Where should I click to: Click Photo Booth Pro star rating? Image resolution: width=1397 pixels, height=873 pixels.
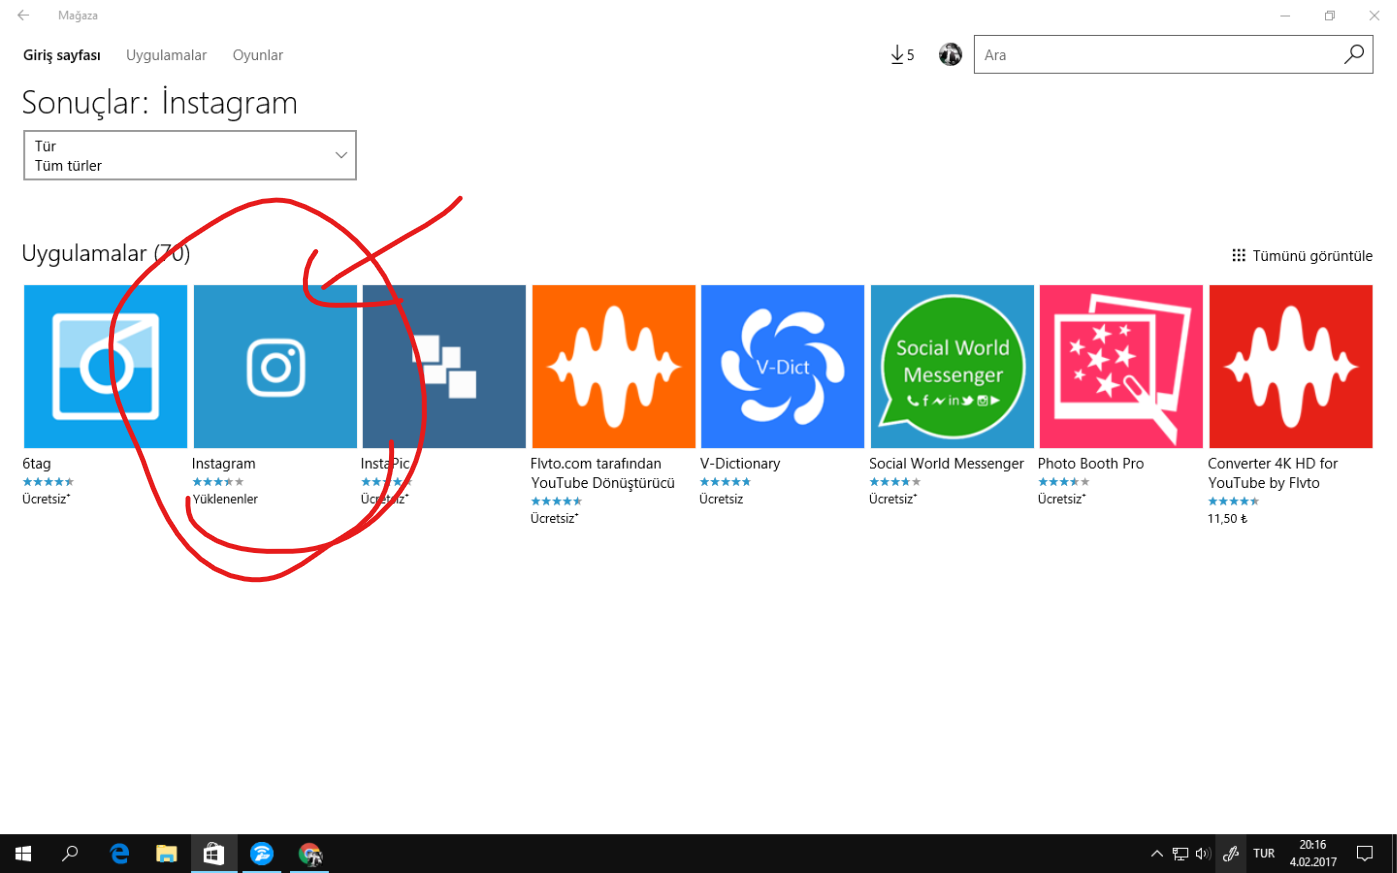point(1064,482)
